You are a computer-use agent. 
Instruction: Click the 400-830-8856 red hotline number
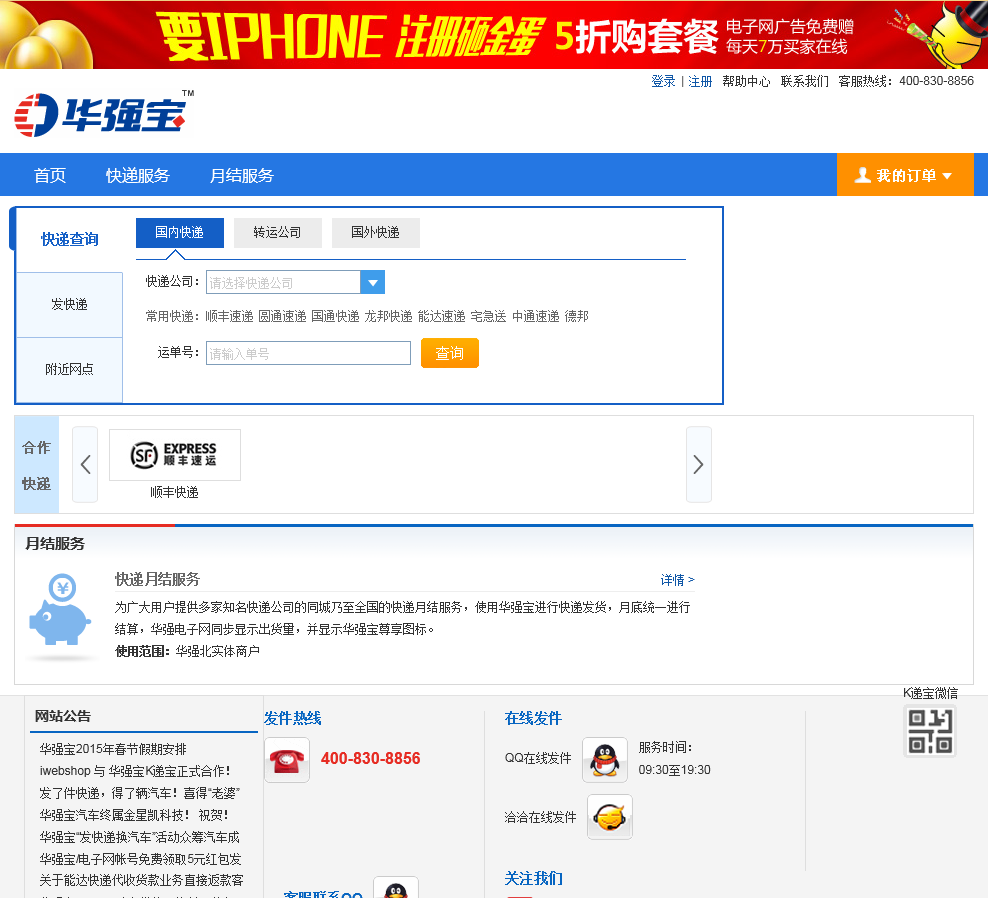point(370,758)
